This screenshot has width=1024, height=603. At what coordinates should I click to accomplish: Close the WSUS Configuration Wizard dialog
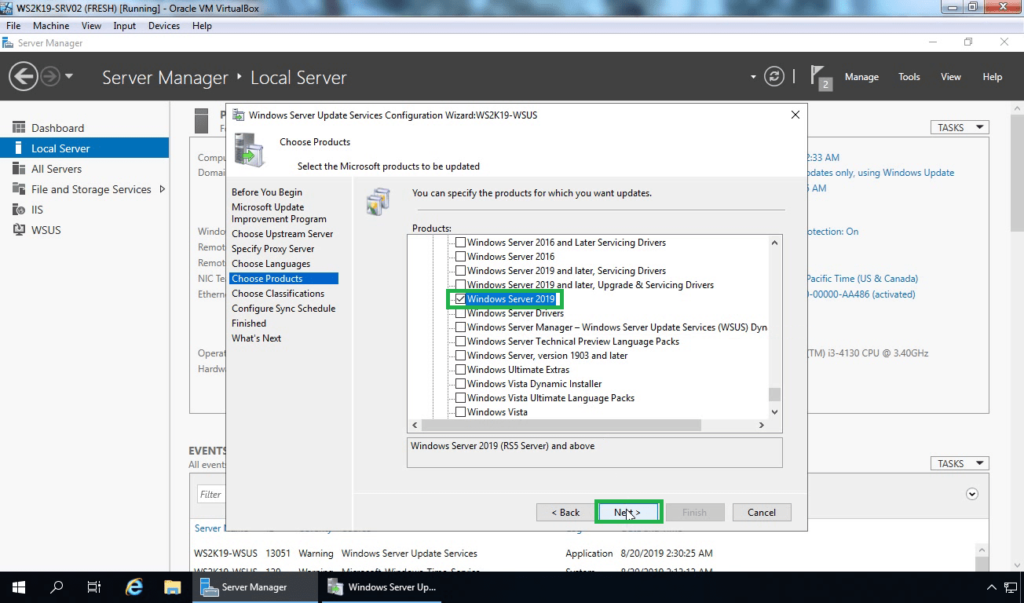coord(795,115)
